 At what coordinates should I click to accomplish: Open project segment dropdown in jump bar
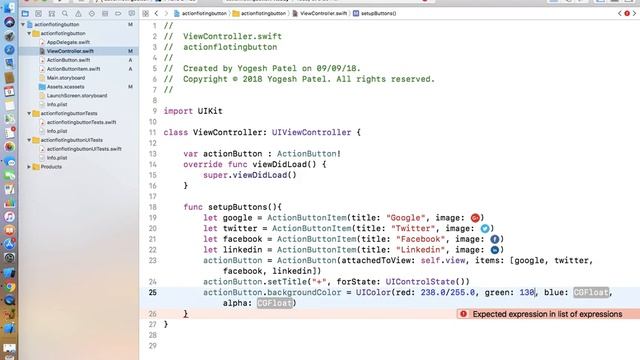click(x=200, y=13)
